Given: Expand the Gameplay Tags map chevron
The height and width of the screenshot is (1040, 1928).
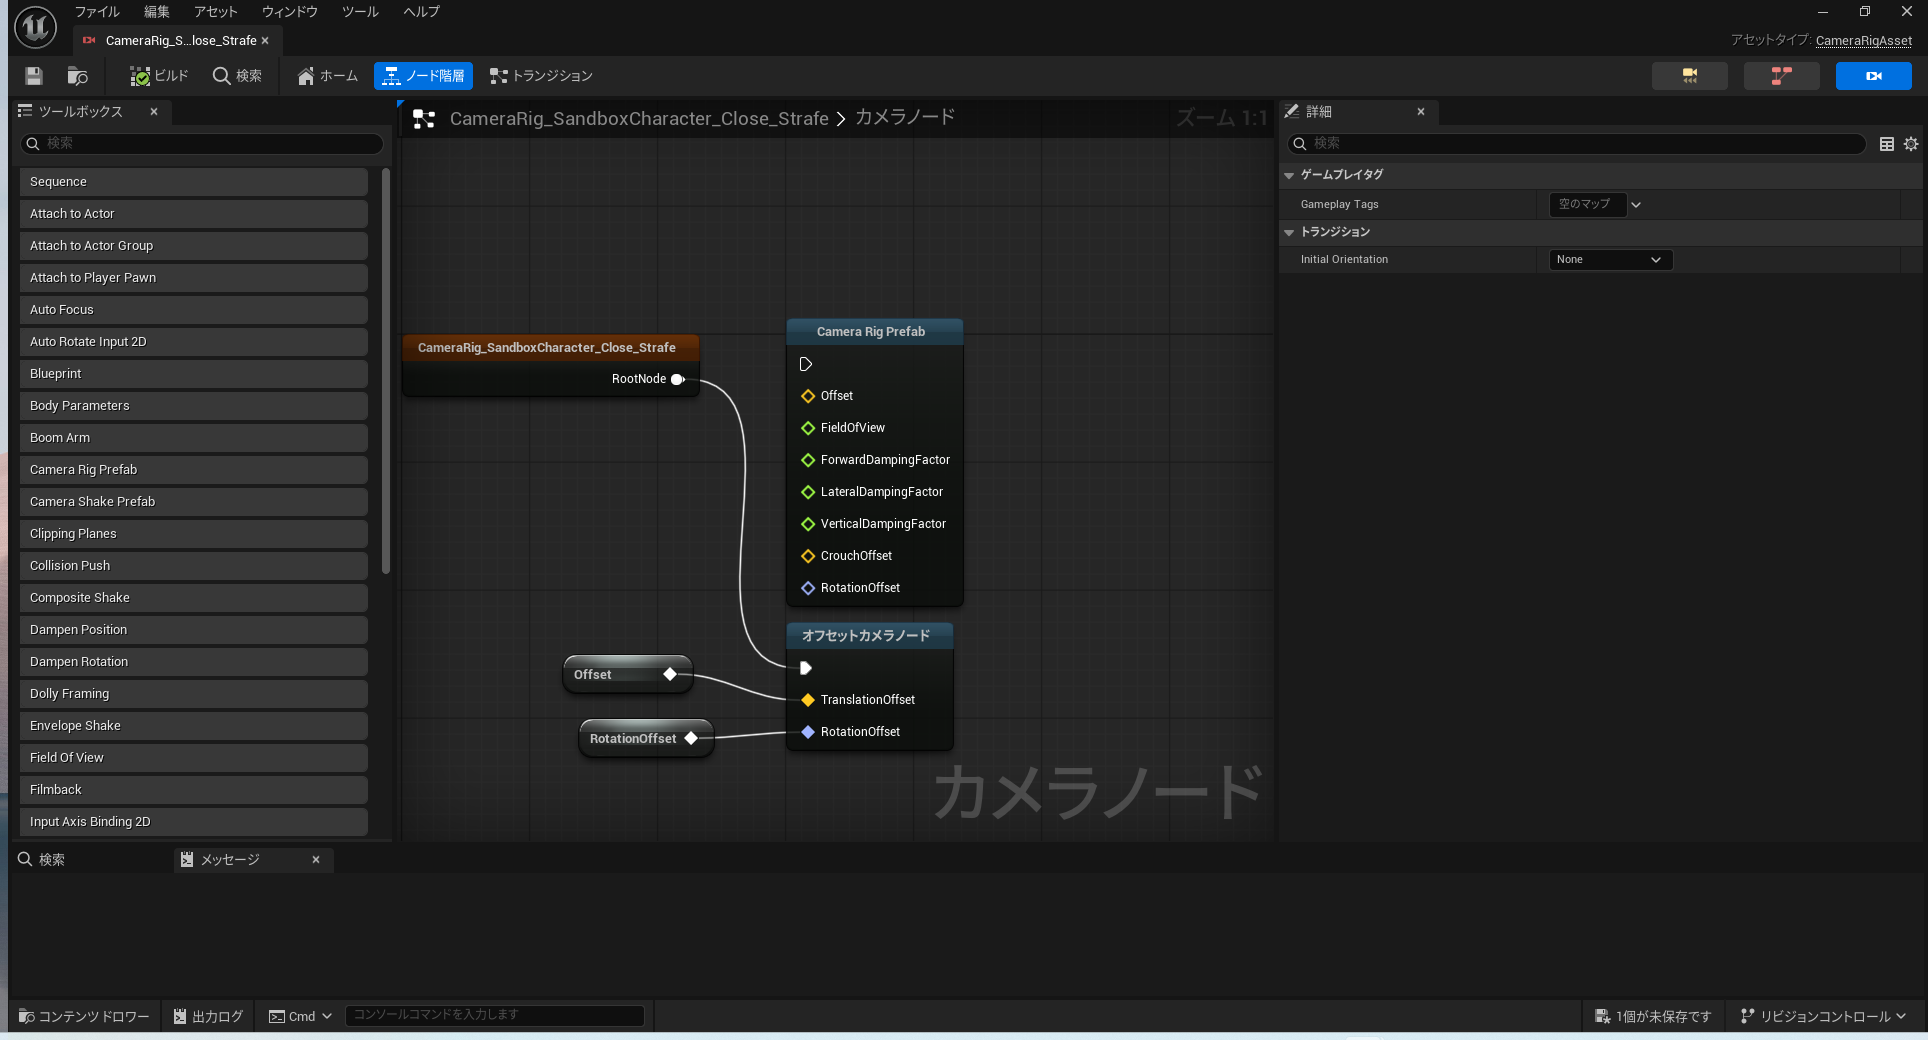Looking at the screenshot, I should tap(1636, 205).
